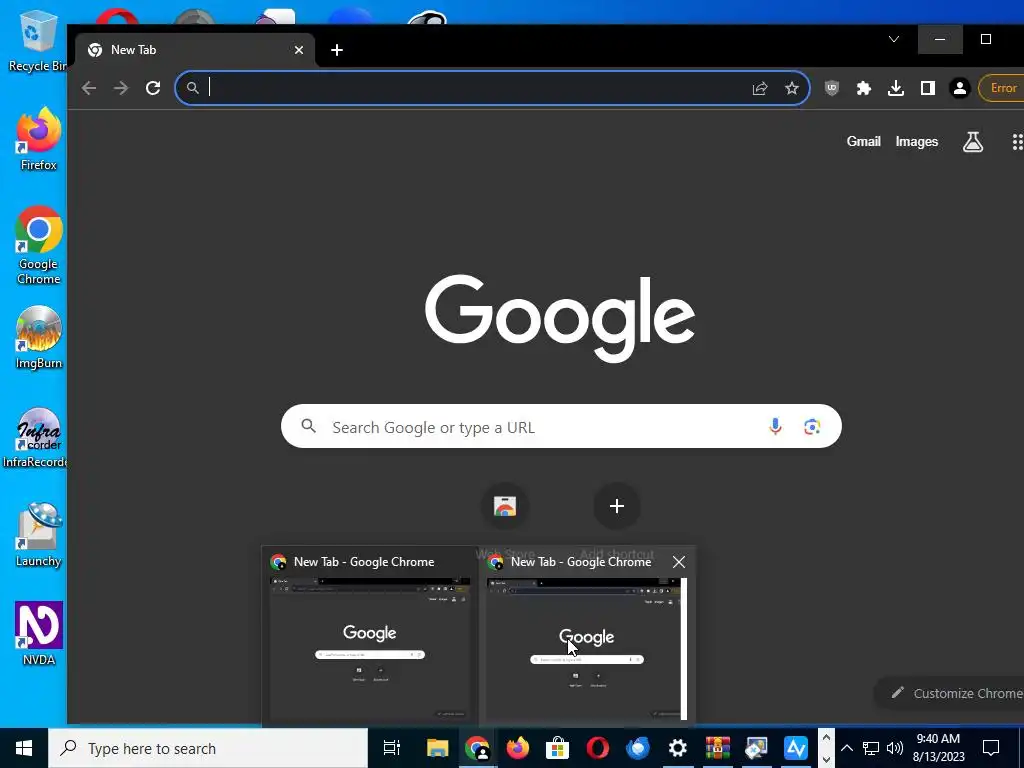
Task: Reload the page with the refresh icon
Action: (x=153, y=88)
